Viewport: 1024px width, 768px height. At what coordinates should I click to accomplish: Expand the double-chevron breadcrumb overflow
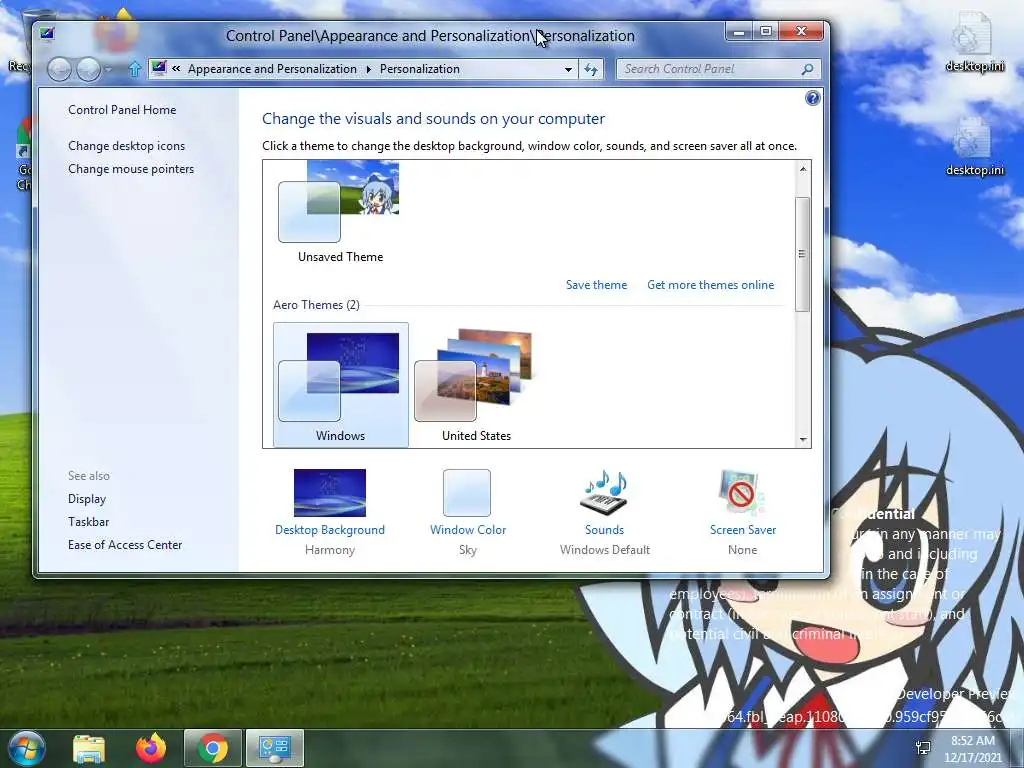pyautogui.click(x=176, y=69)
